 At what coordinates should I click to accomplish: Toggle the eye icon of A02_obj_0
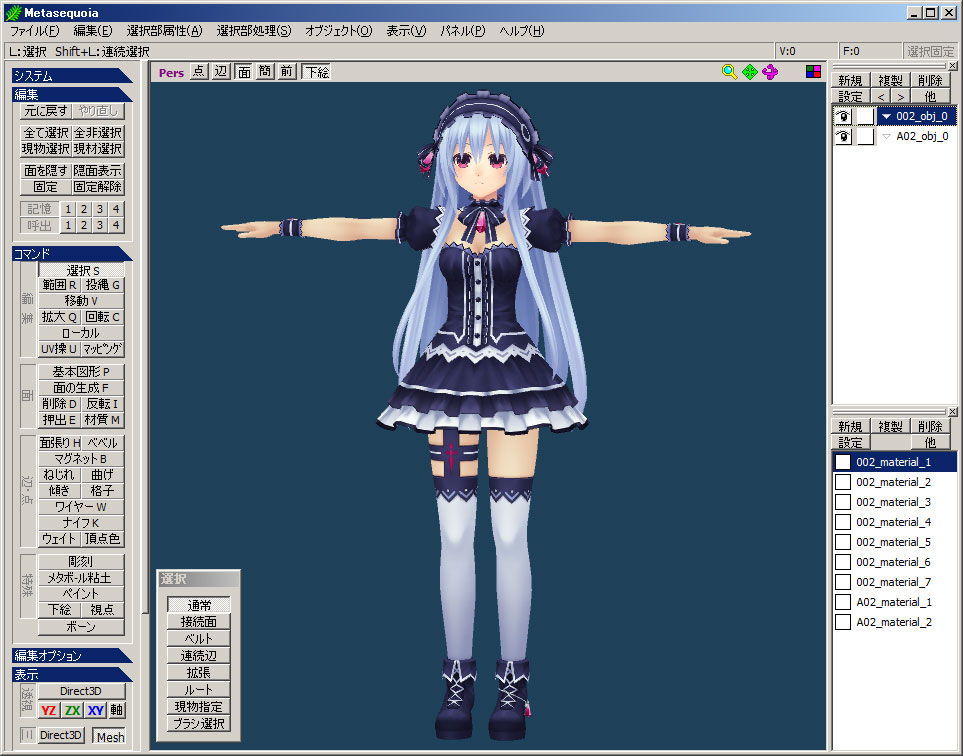click(843, 136)
